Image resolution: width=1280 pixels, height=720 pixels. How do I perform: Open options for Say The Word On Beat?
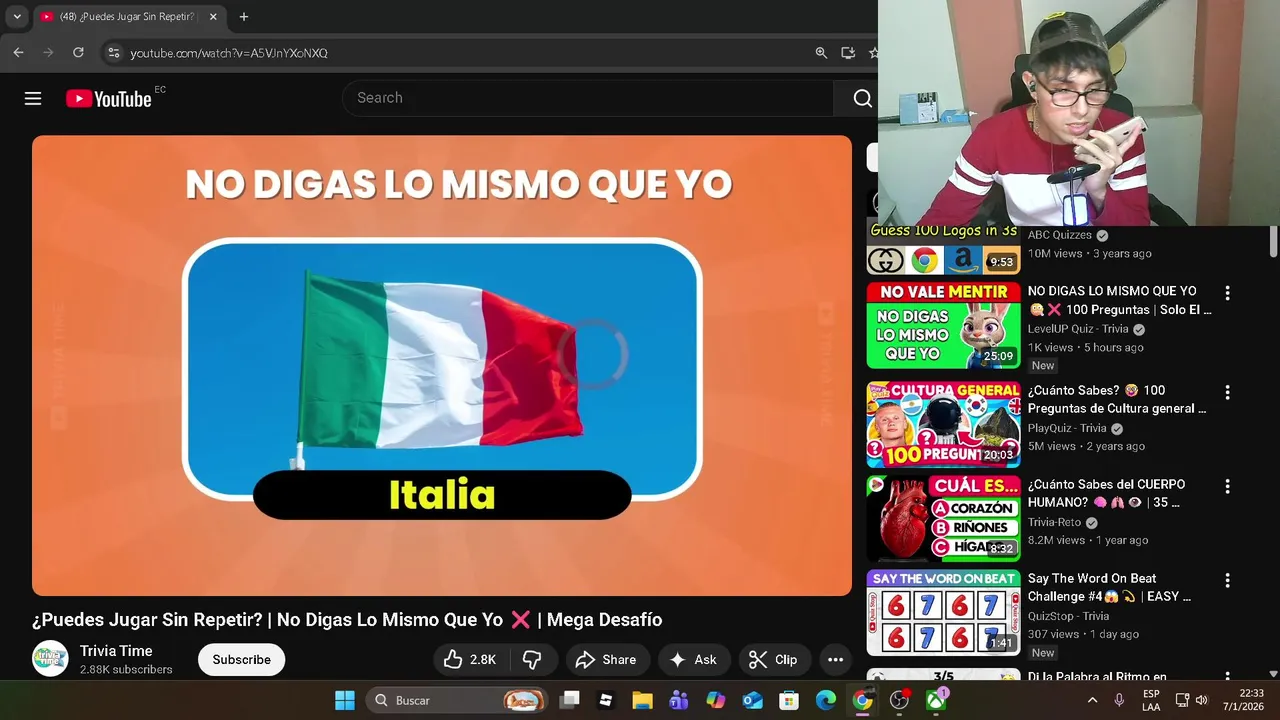pyautogui.click(x=1227, y=580)
